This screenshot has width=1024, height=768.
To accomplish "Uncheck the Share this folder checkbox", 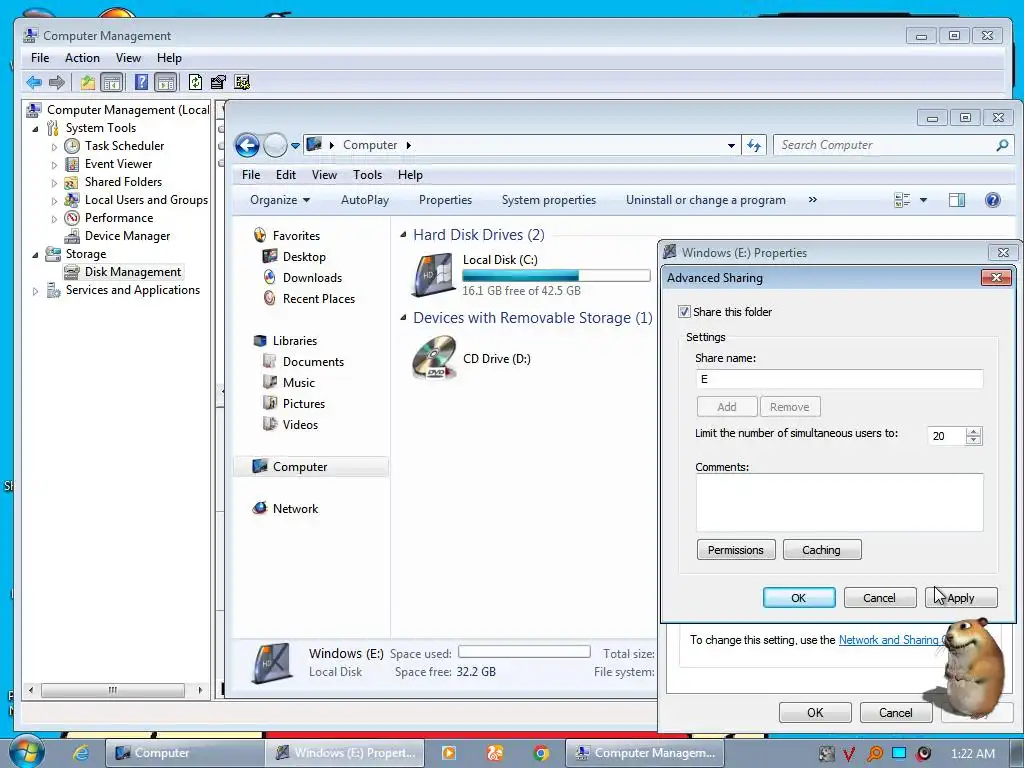I will (684, 312).
